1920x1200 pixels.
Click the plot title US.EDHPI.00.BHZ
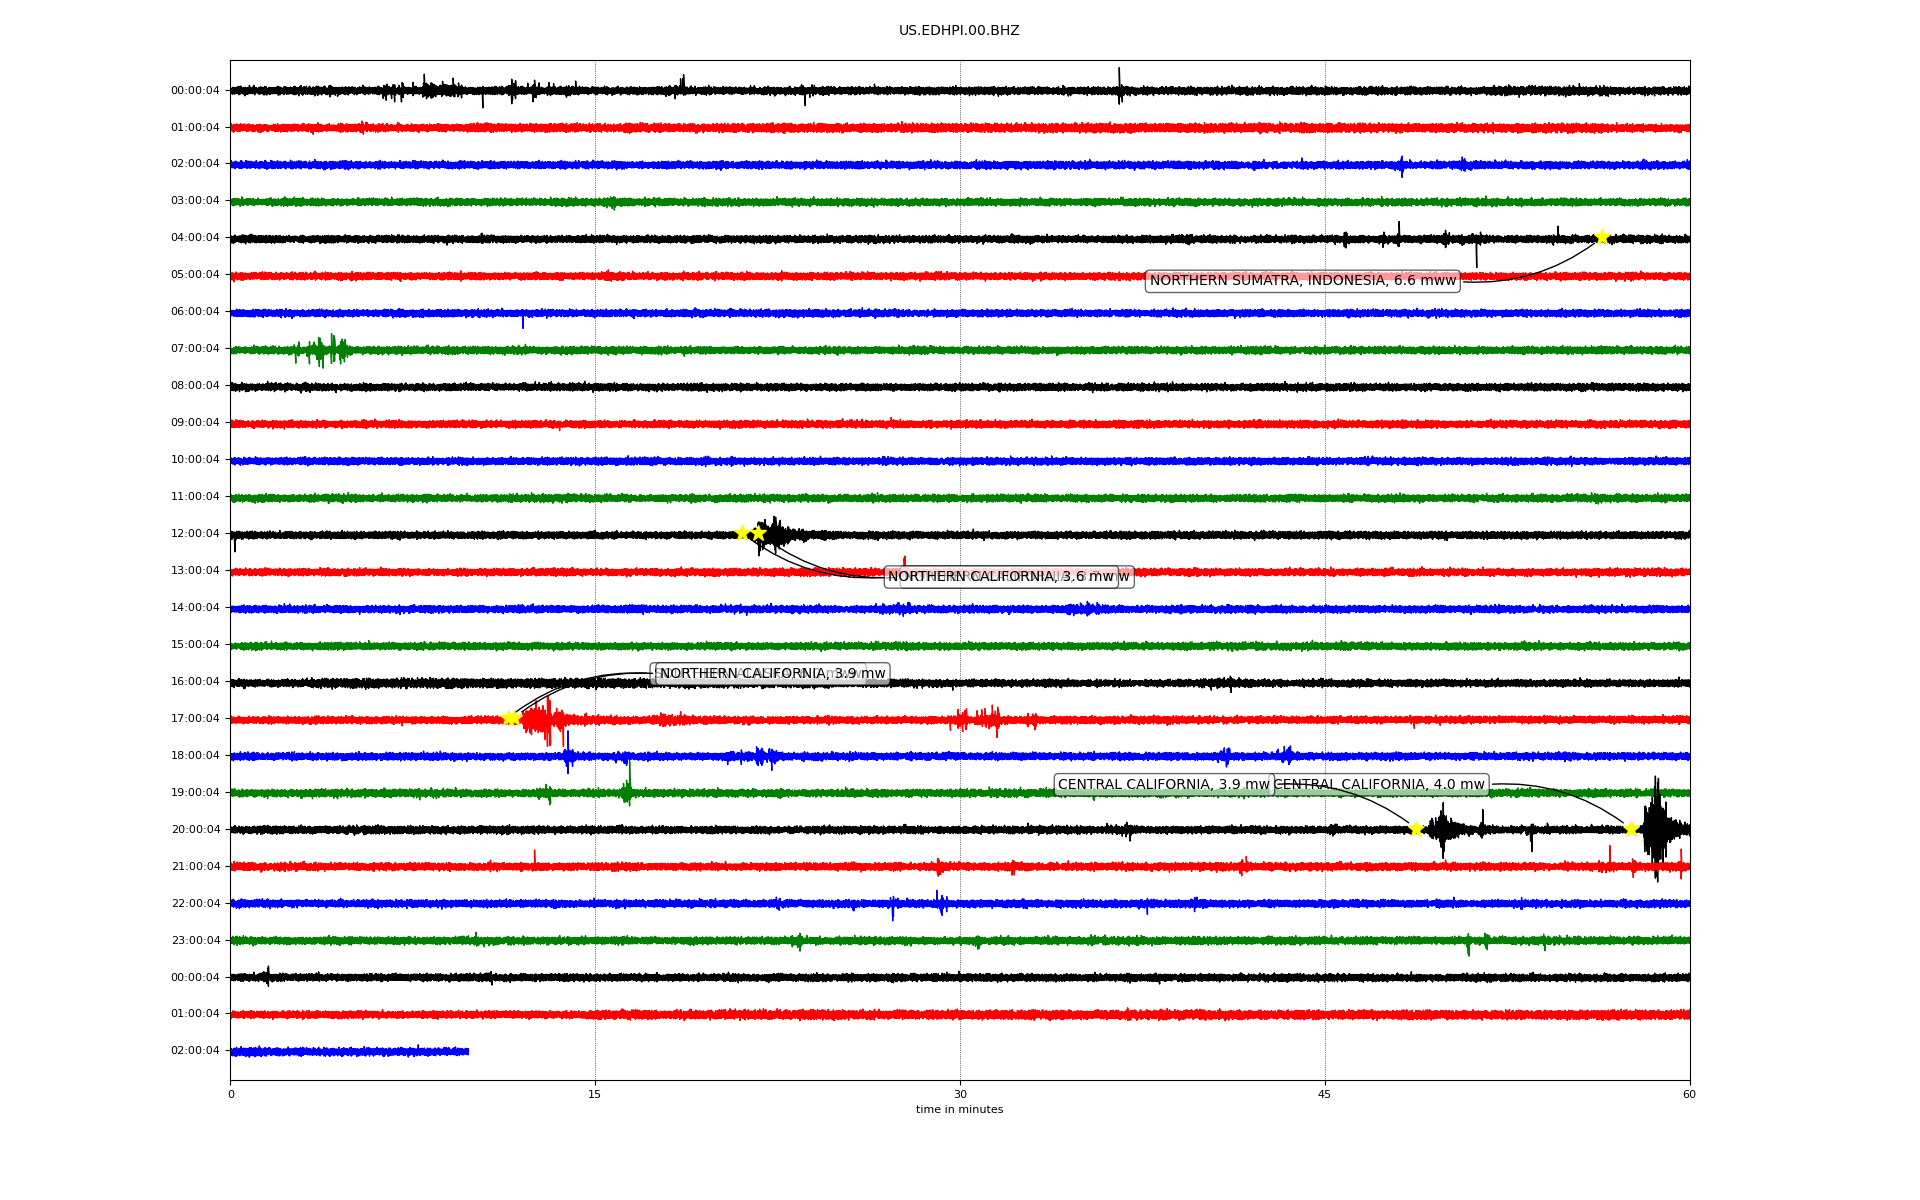959,31
